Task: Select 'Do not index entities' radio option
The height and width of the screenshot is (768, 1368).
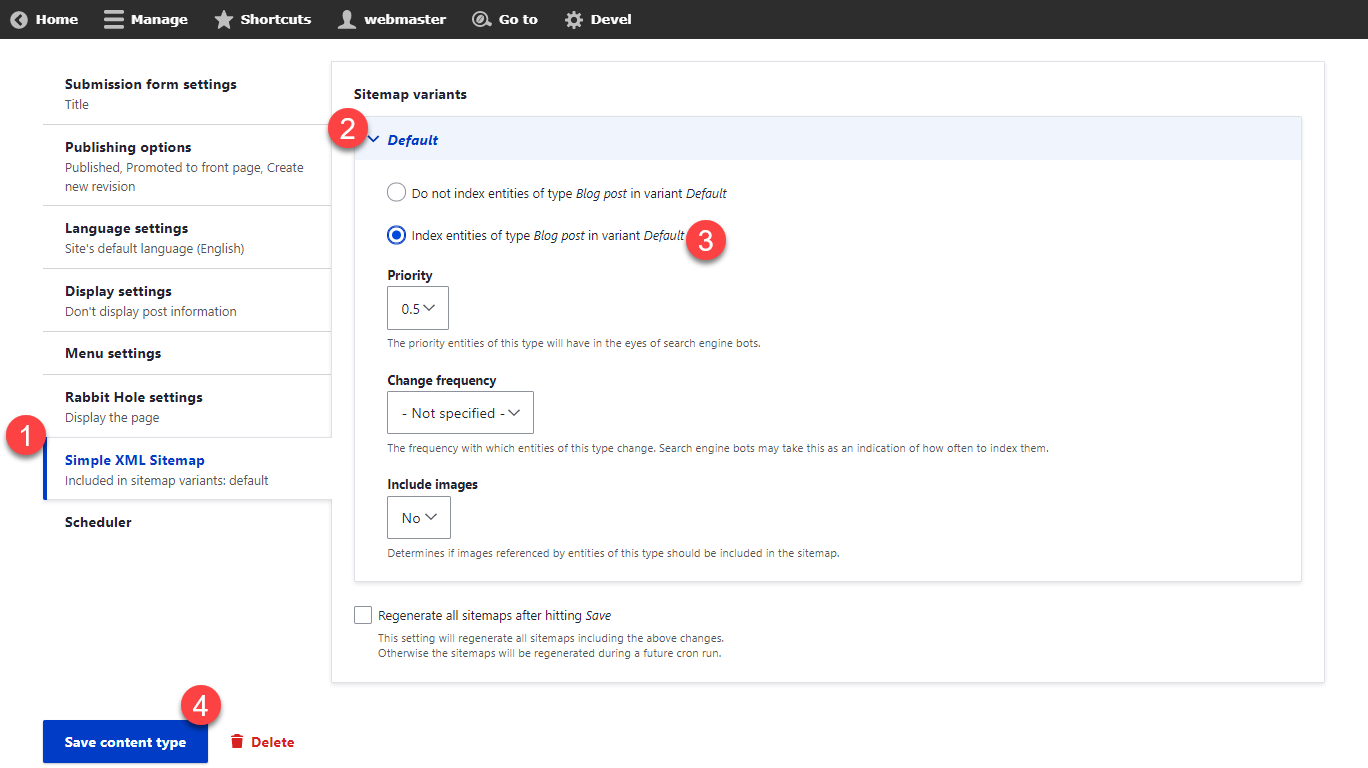Action: point(397,193)
